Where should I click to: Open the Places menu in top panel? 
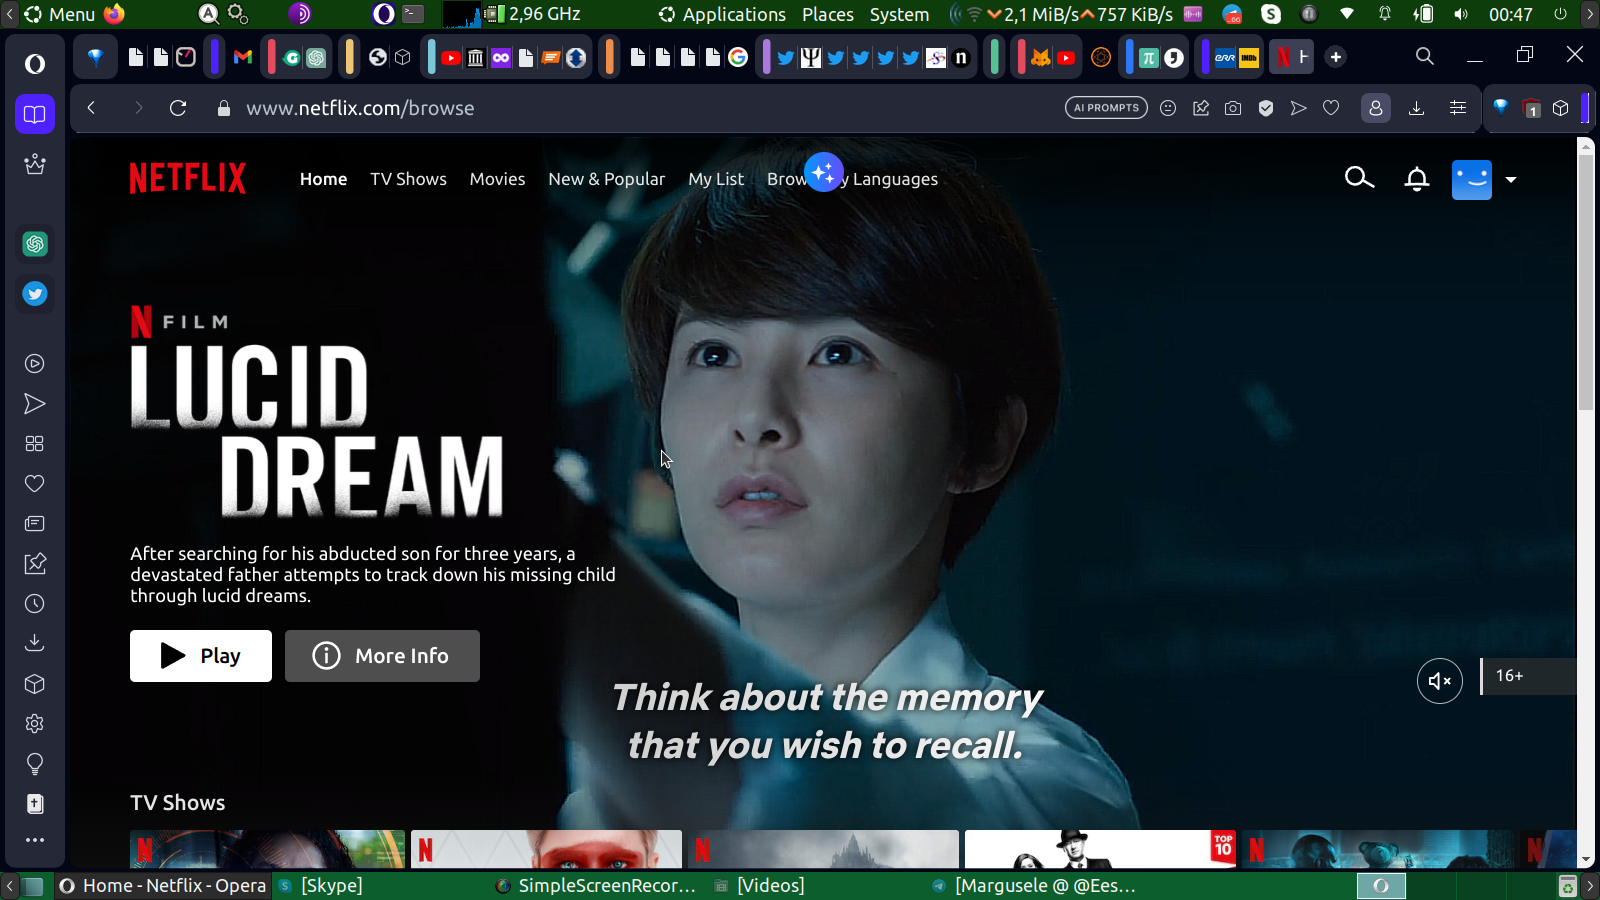828,14
